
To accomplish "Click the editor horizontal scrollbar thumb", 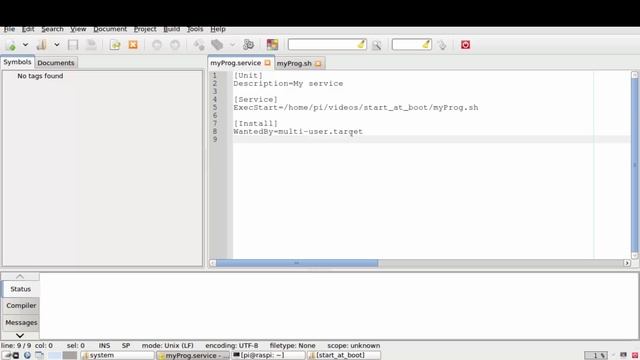I will point(297,263).
